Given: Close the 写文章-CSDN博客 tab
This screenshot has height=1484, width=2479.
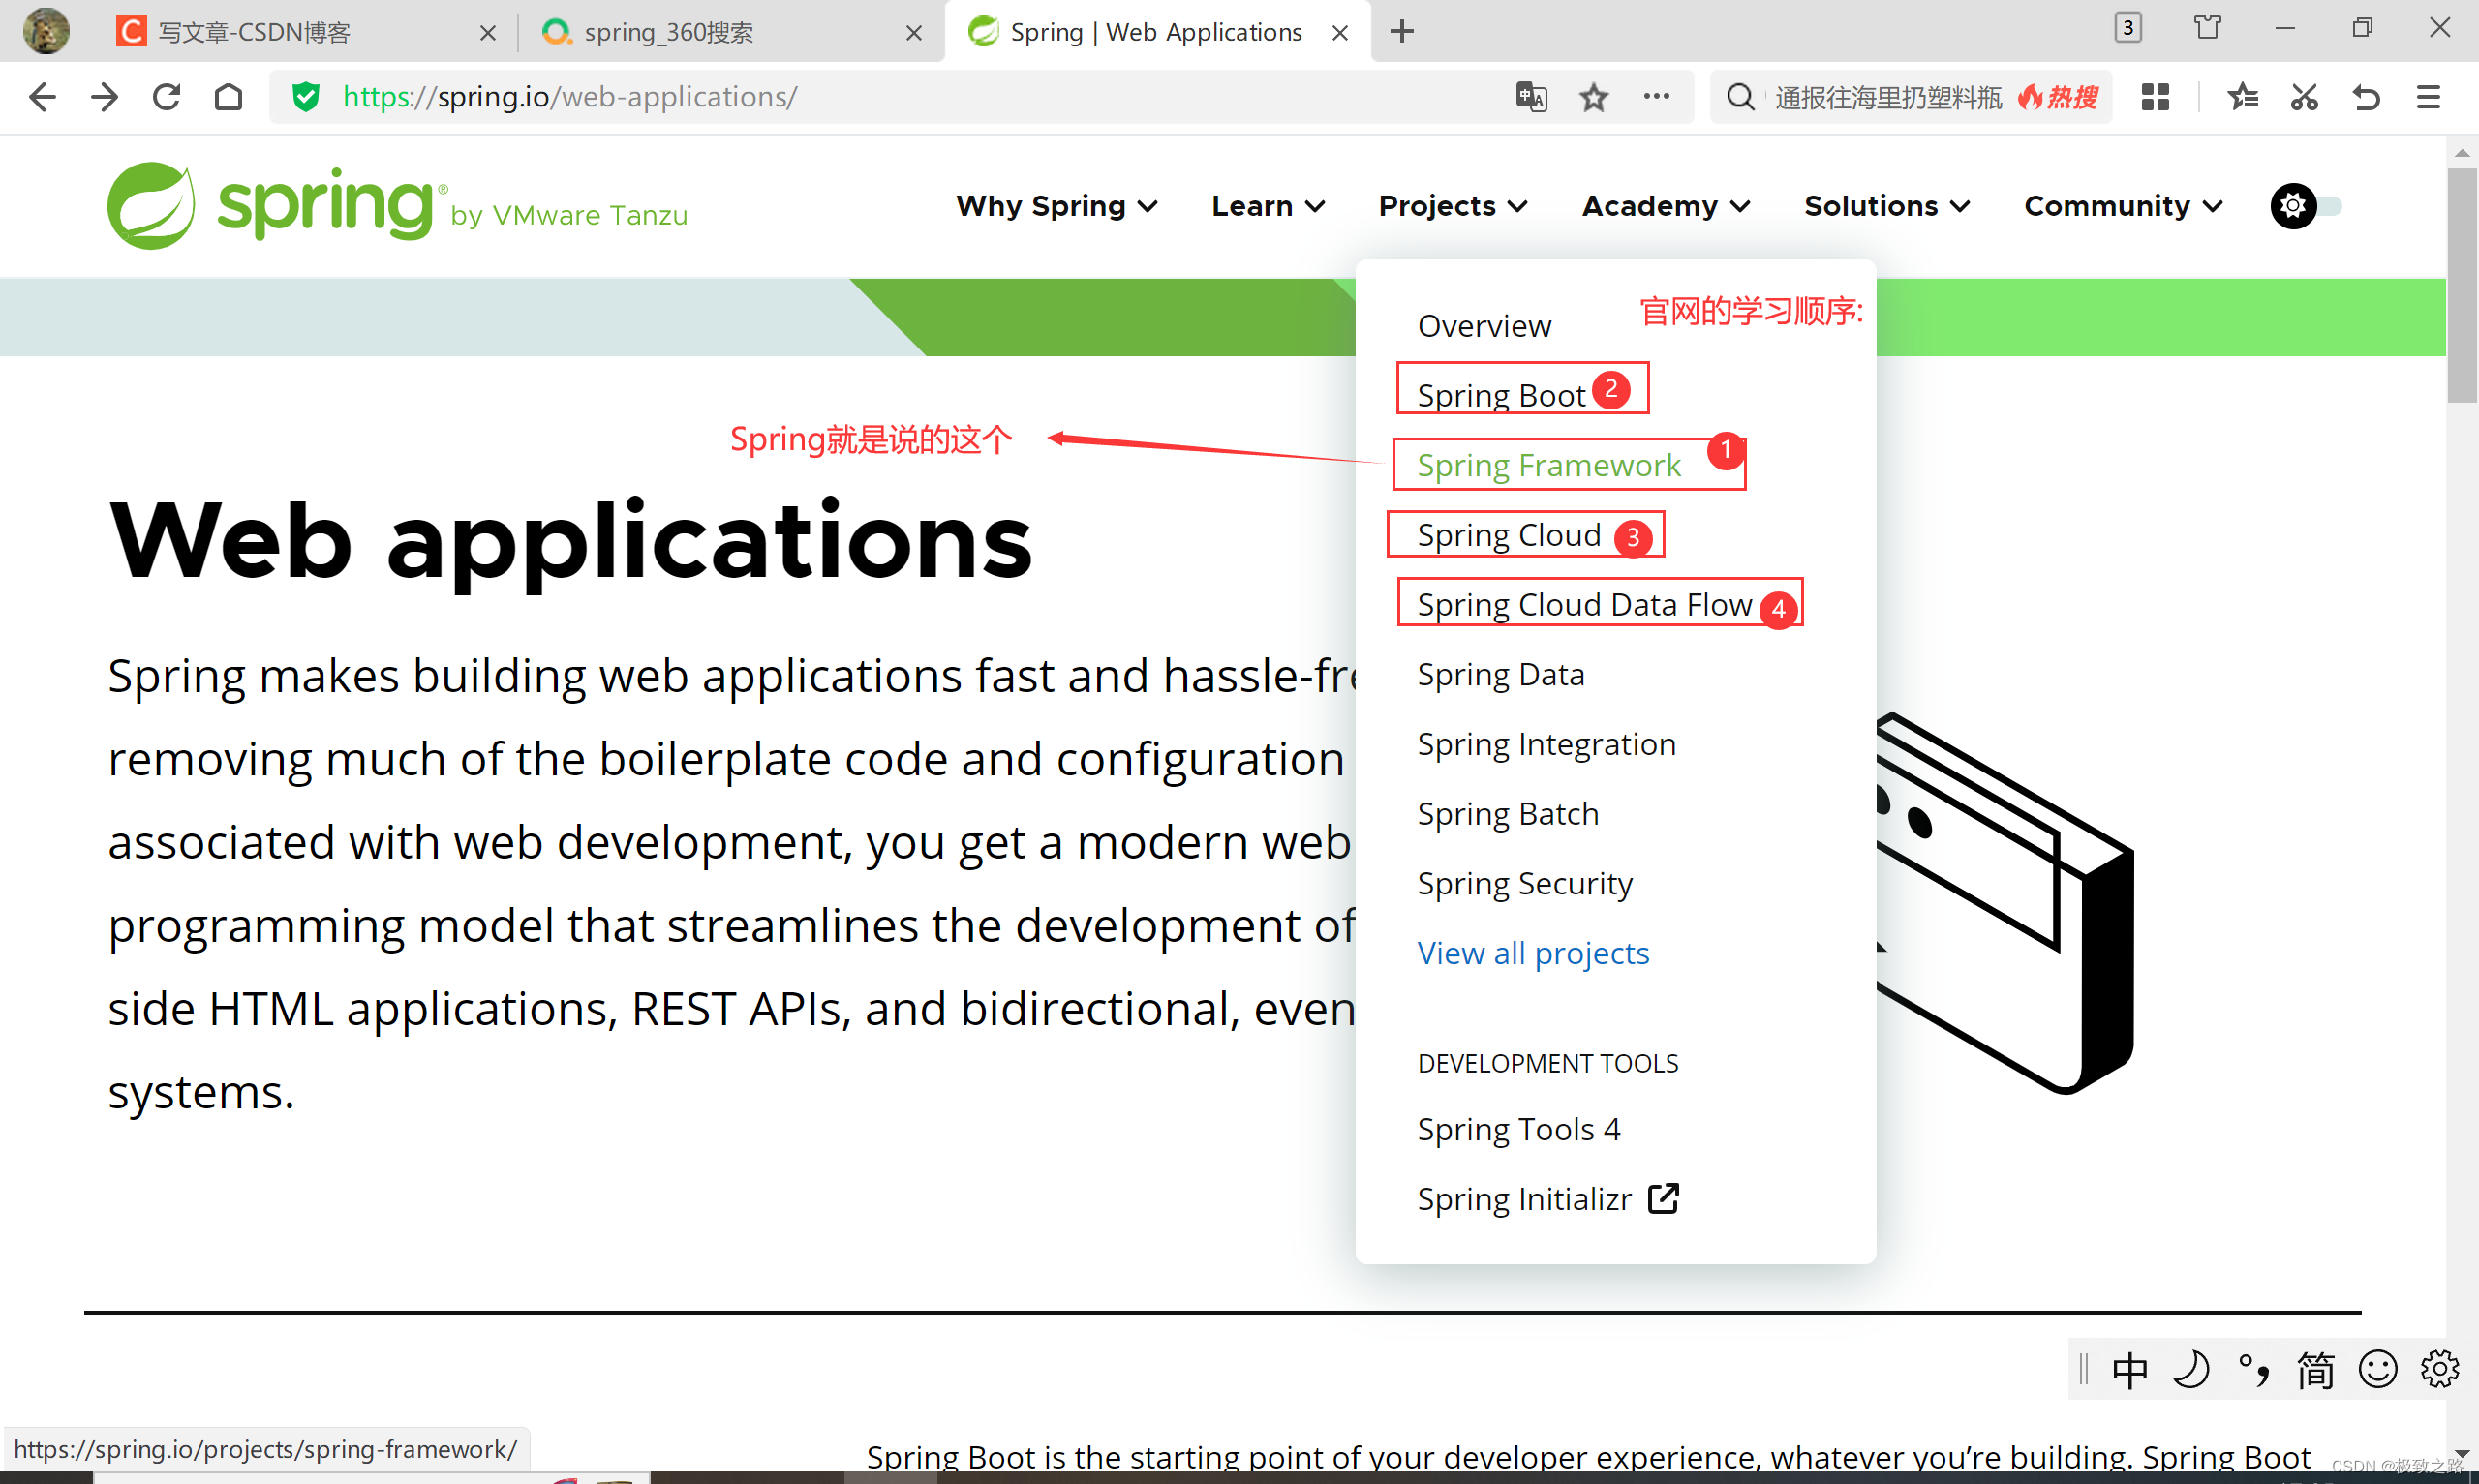Looking at the screenshot, I should click(x=487, y=33).
